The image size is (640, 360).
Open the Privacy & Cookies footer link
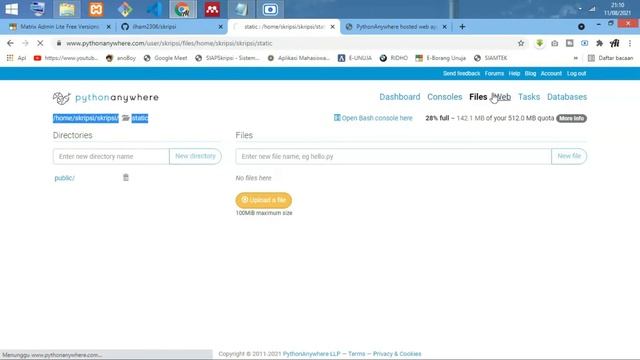397,354
